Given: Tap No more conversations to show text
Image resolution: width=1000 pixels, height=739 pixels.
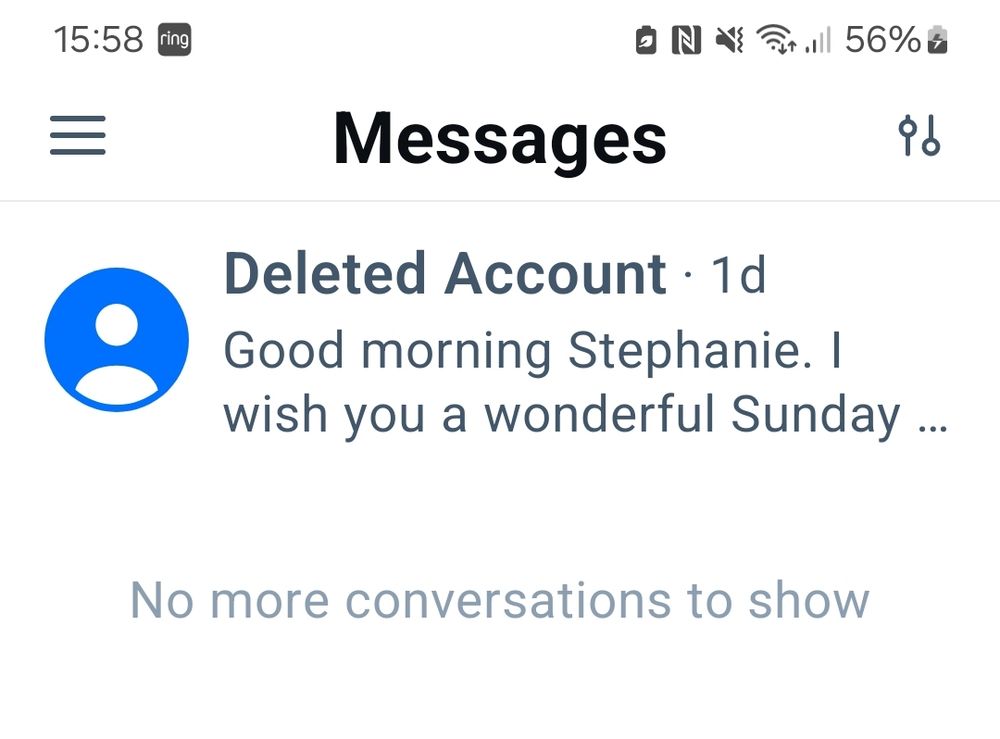Looking at the screenshot, I should tap(500, 600).
